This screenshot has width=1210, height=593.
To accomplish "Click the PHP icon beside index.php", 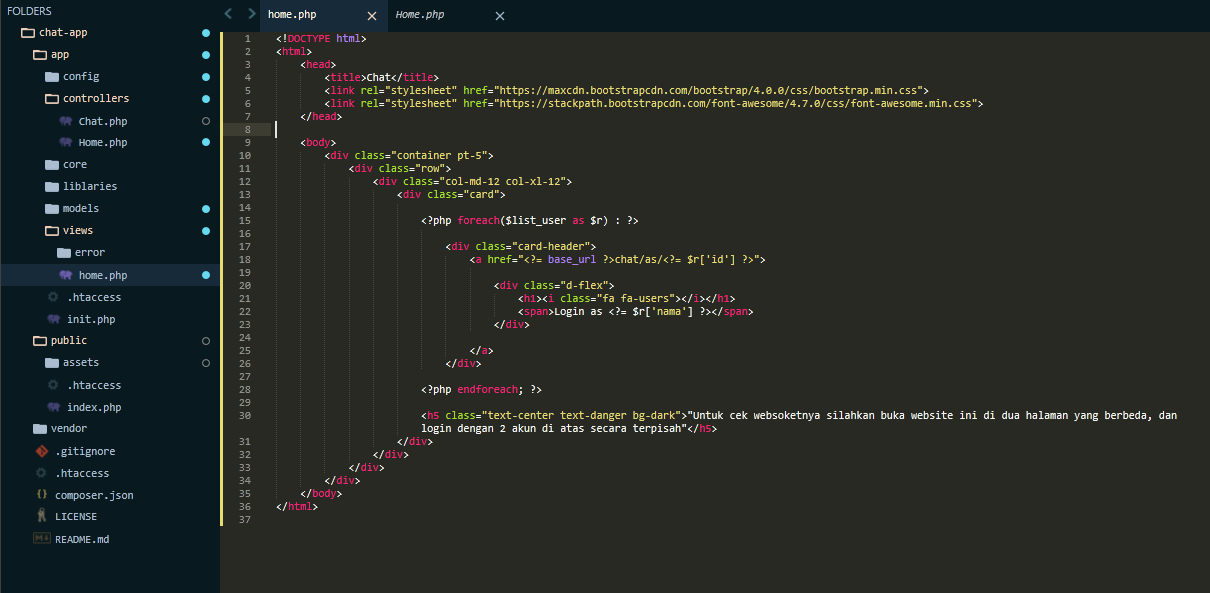I will pos(53,407).
